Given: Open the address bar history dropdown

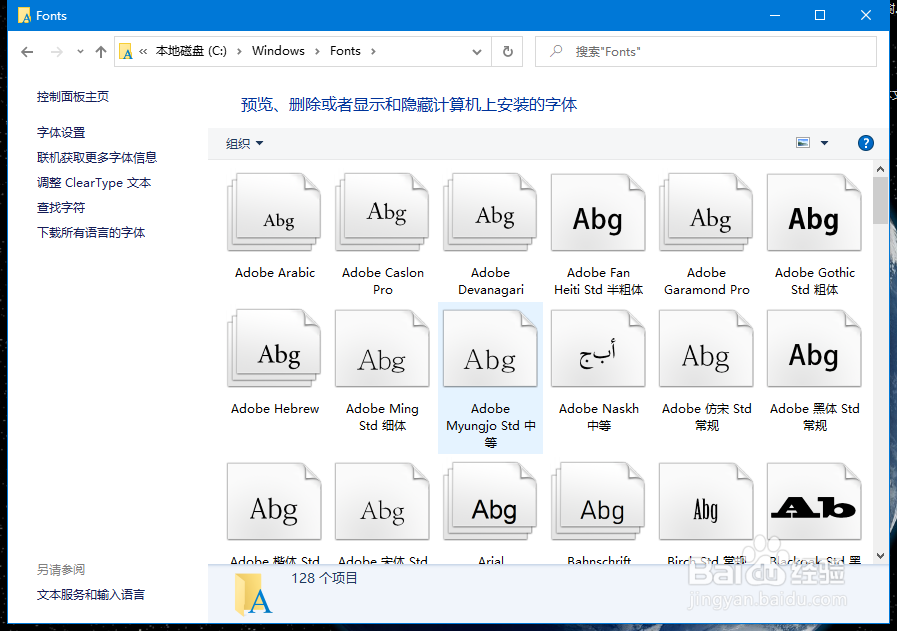Looking at the screenshot, I should tap(477, 51).
